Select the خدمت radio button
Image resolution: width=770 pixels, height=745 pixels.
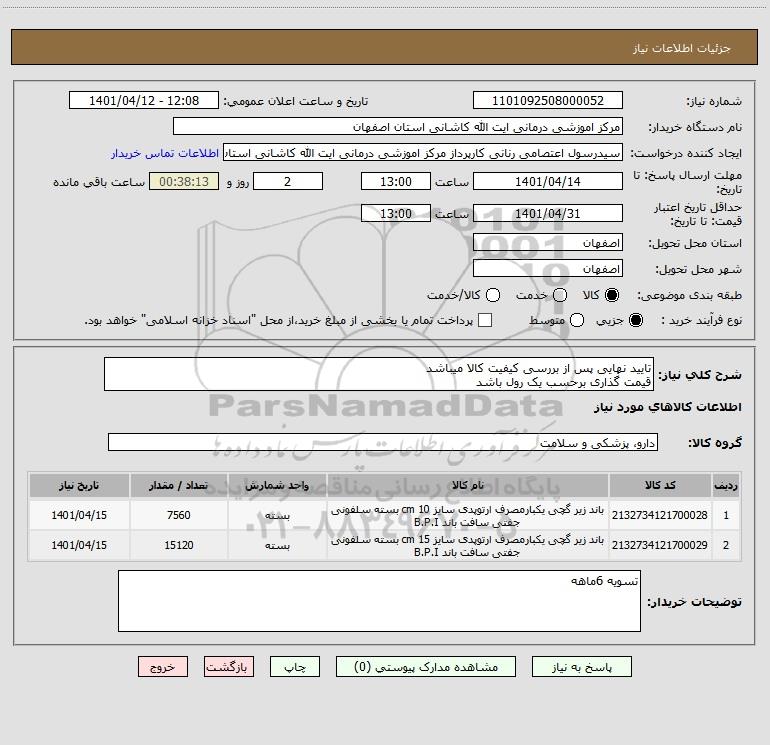click(560, 295)
